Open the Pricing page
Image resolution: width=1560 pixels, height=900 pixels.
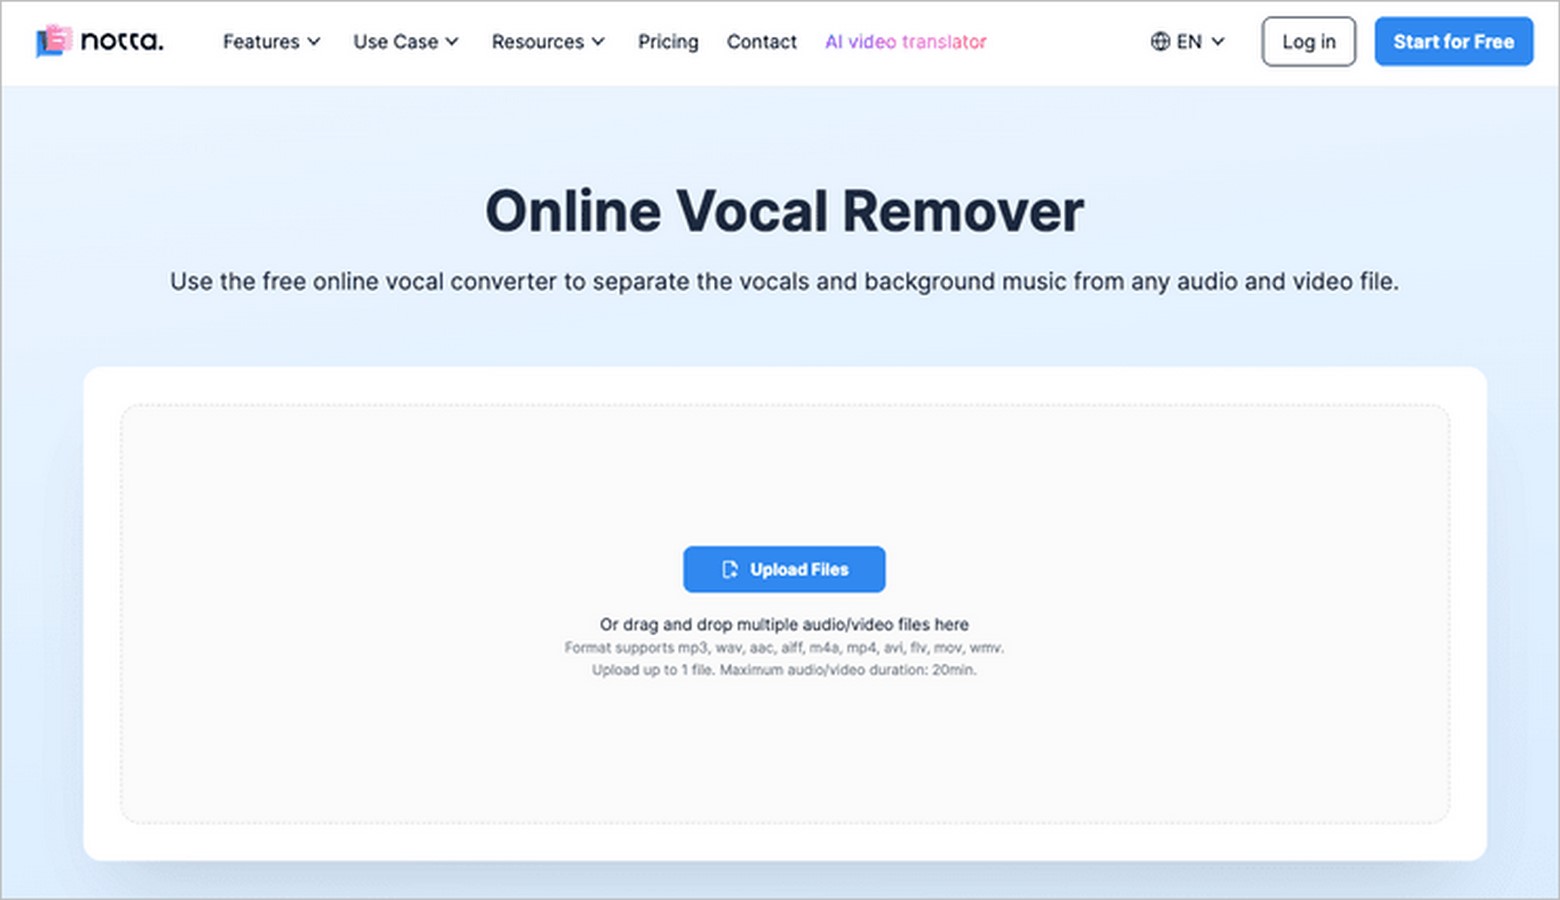click(x=668, y=42)
